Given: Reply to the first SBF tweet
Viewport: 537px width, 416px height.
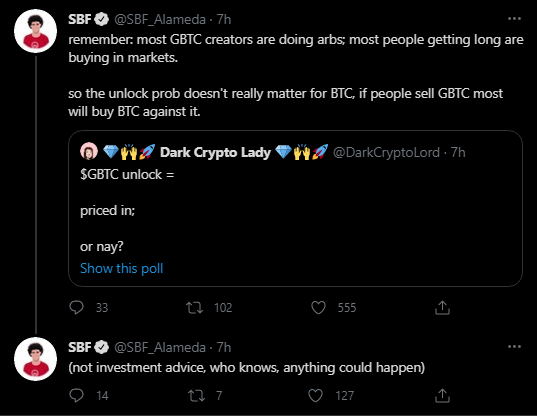Looking at the screenshot, I should [76, 307].
